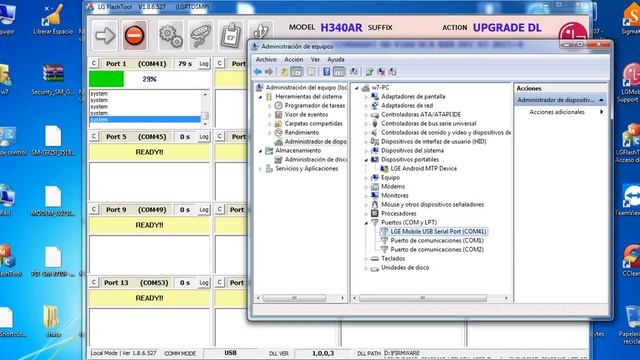
Task: Toggle the action pane icon in the toolbar
Action: (x=339, y=72)
